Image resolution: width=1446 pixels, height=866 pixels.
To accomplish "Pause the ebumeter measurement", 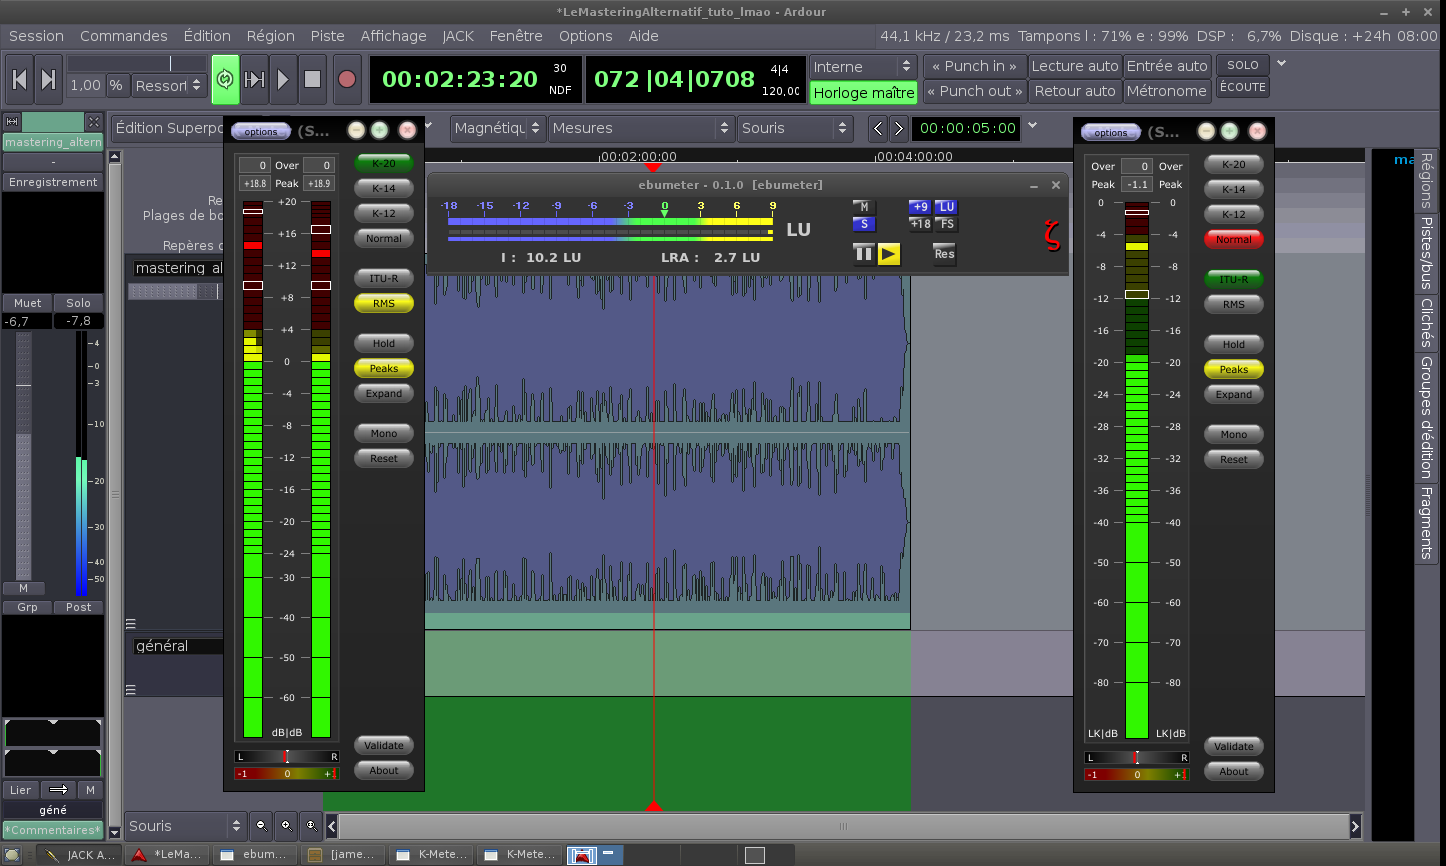I will coord(863,254).
